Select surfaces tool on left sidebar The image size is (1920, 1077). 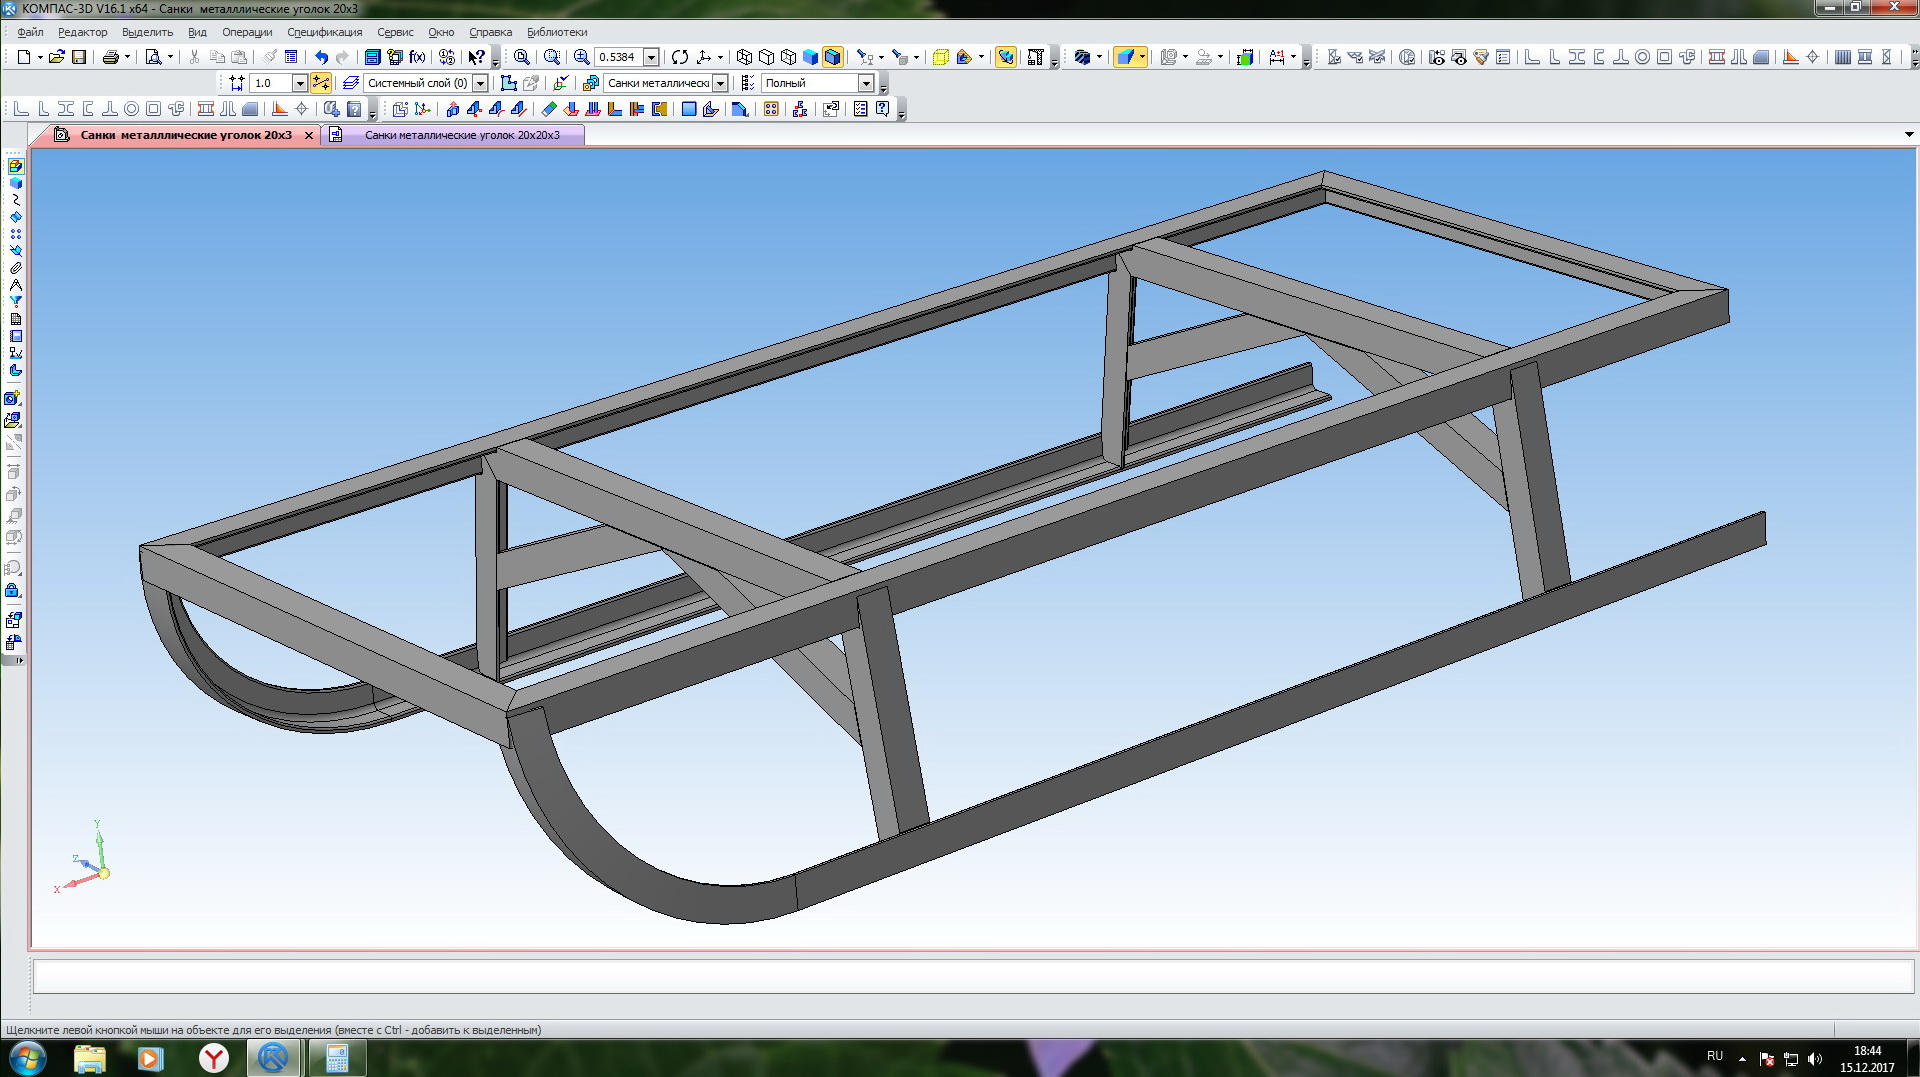pos(15,217)
